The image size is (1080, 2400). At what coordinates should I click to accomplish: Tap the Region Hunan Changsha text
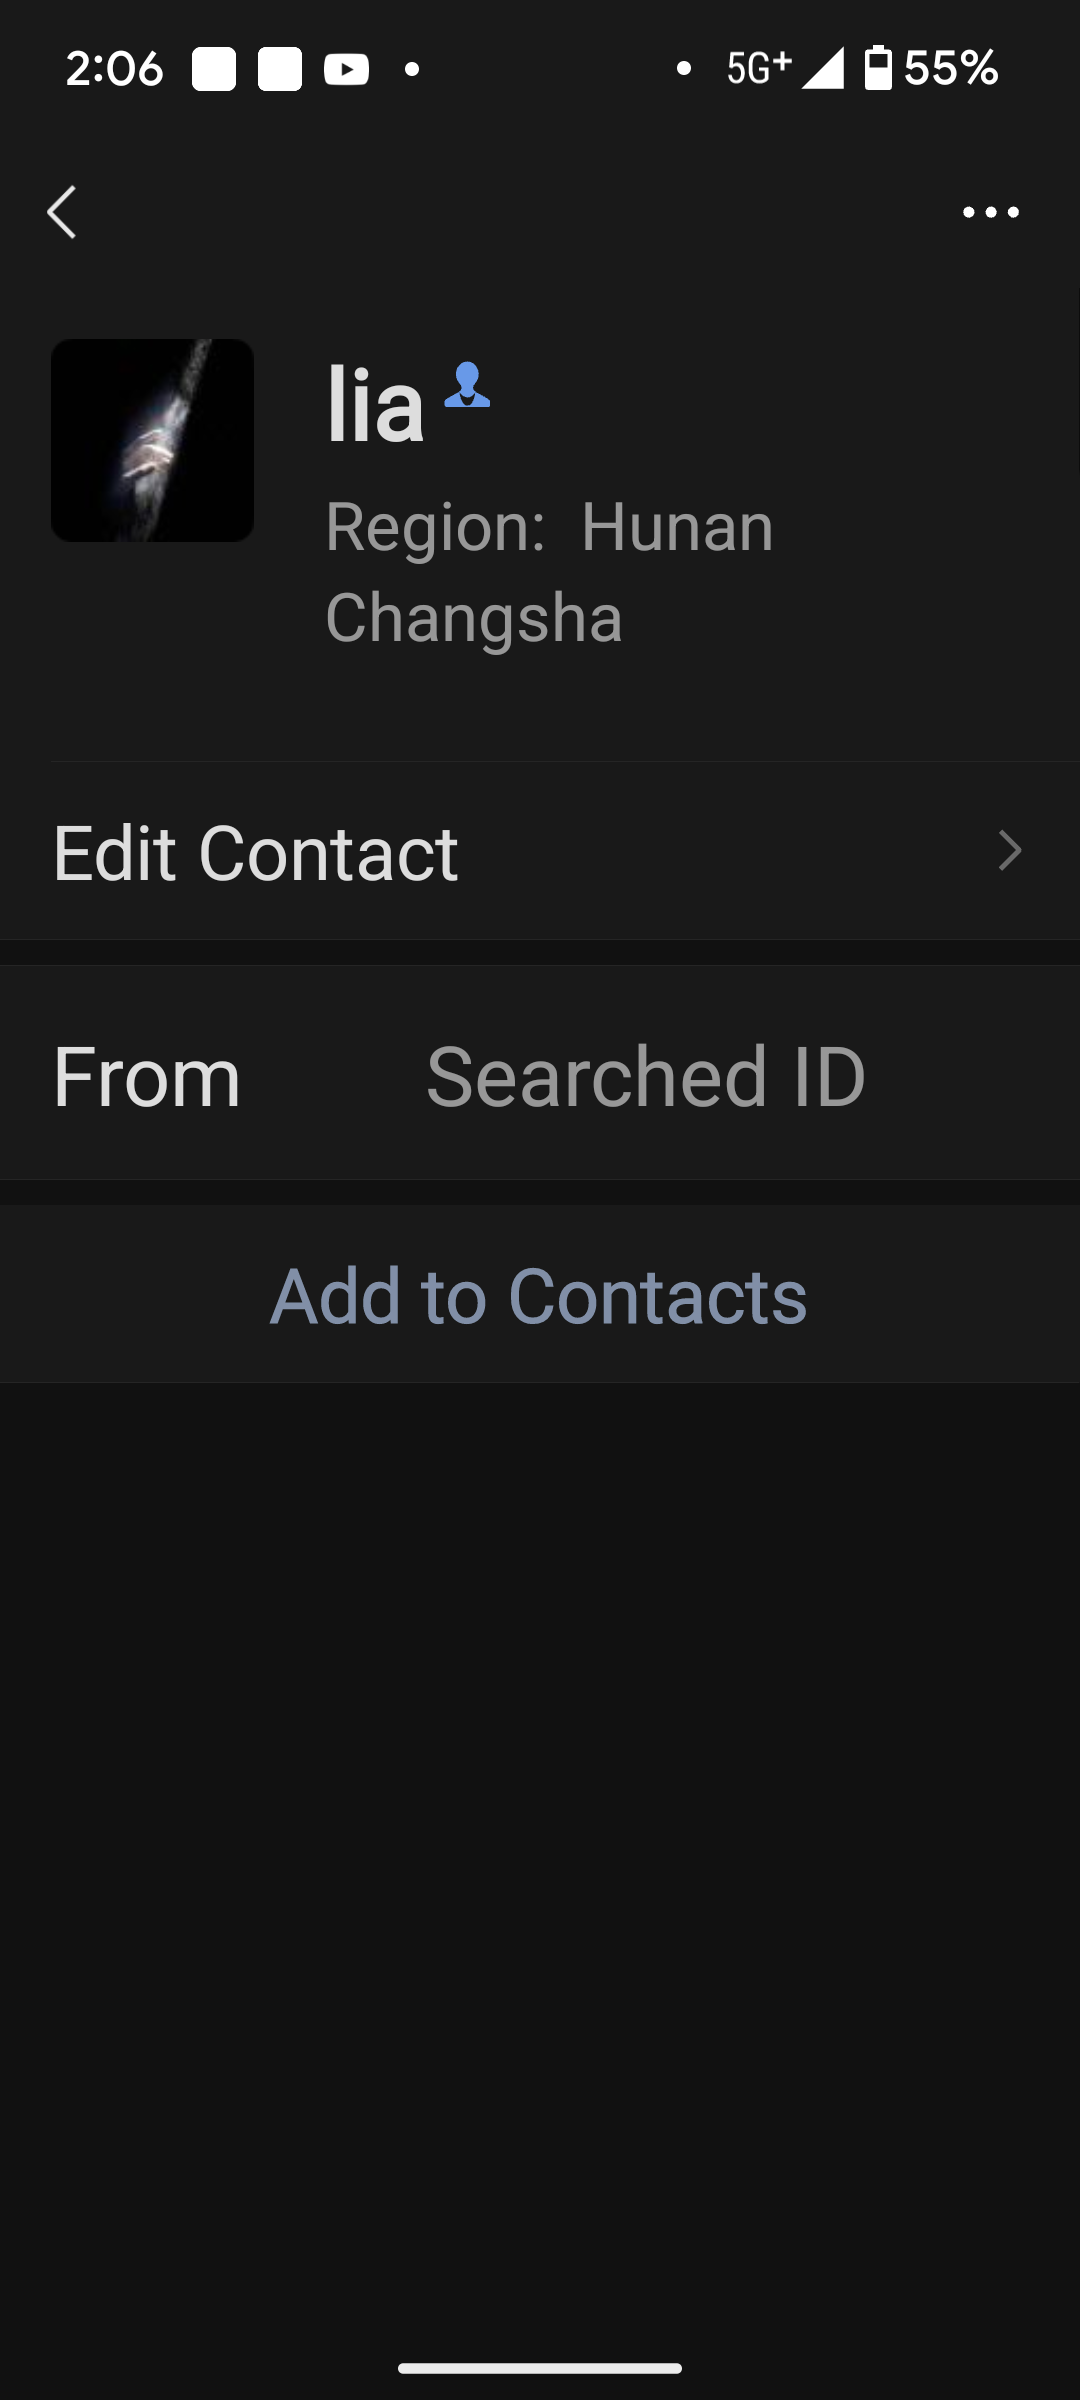(549, 571)
